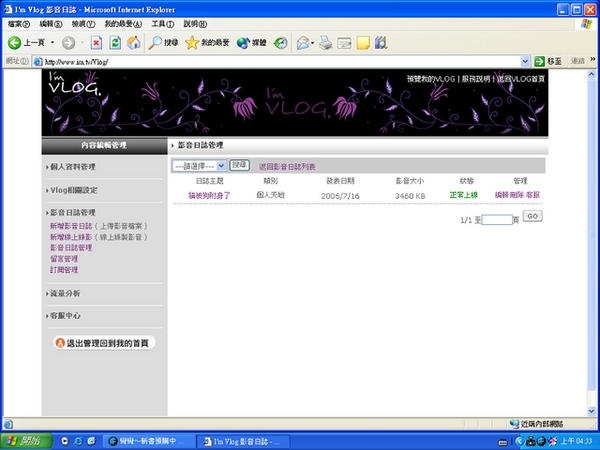
Task: Click the taskbar clock showing 上午 04:33
Action: [576, 442]
